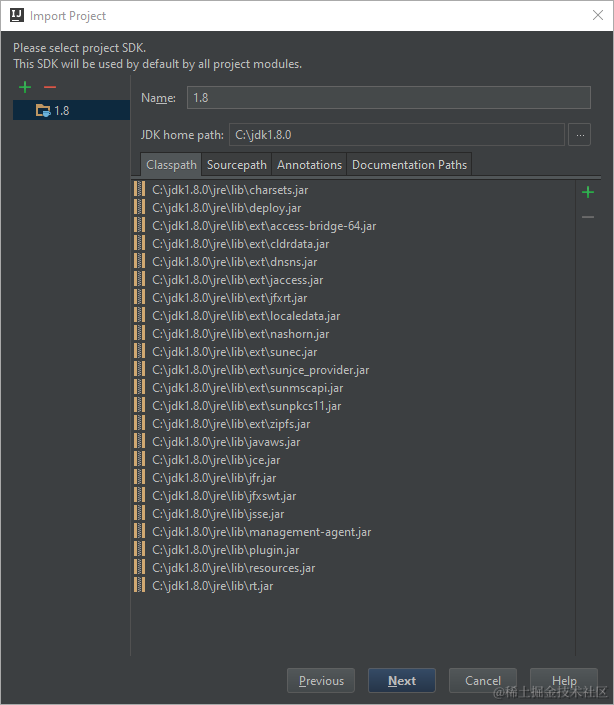The image size is (614, 705).
Task: Open Help for this dialog
Action: click(564, 681)
